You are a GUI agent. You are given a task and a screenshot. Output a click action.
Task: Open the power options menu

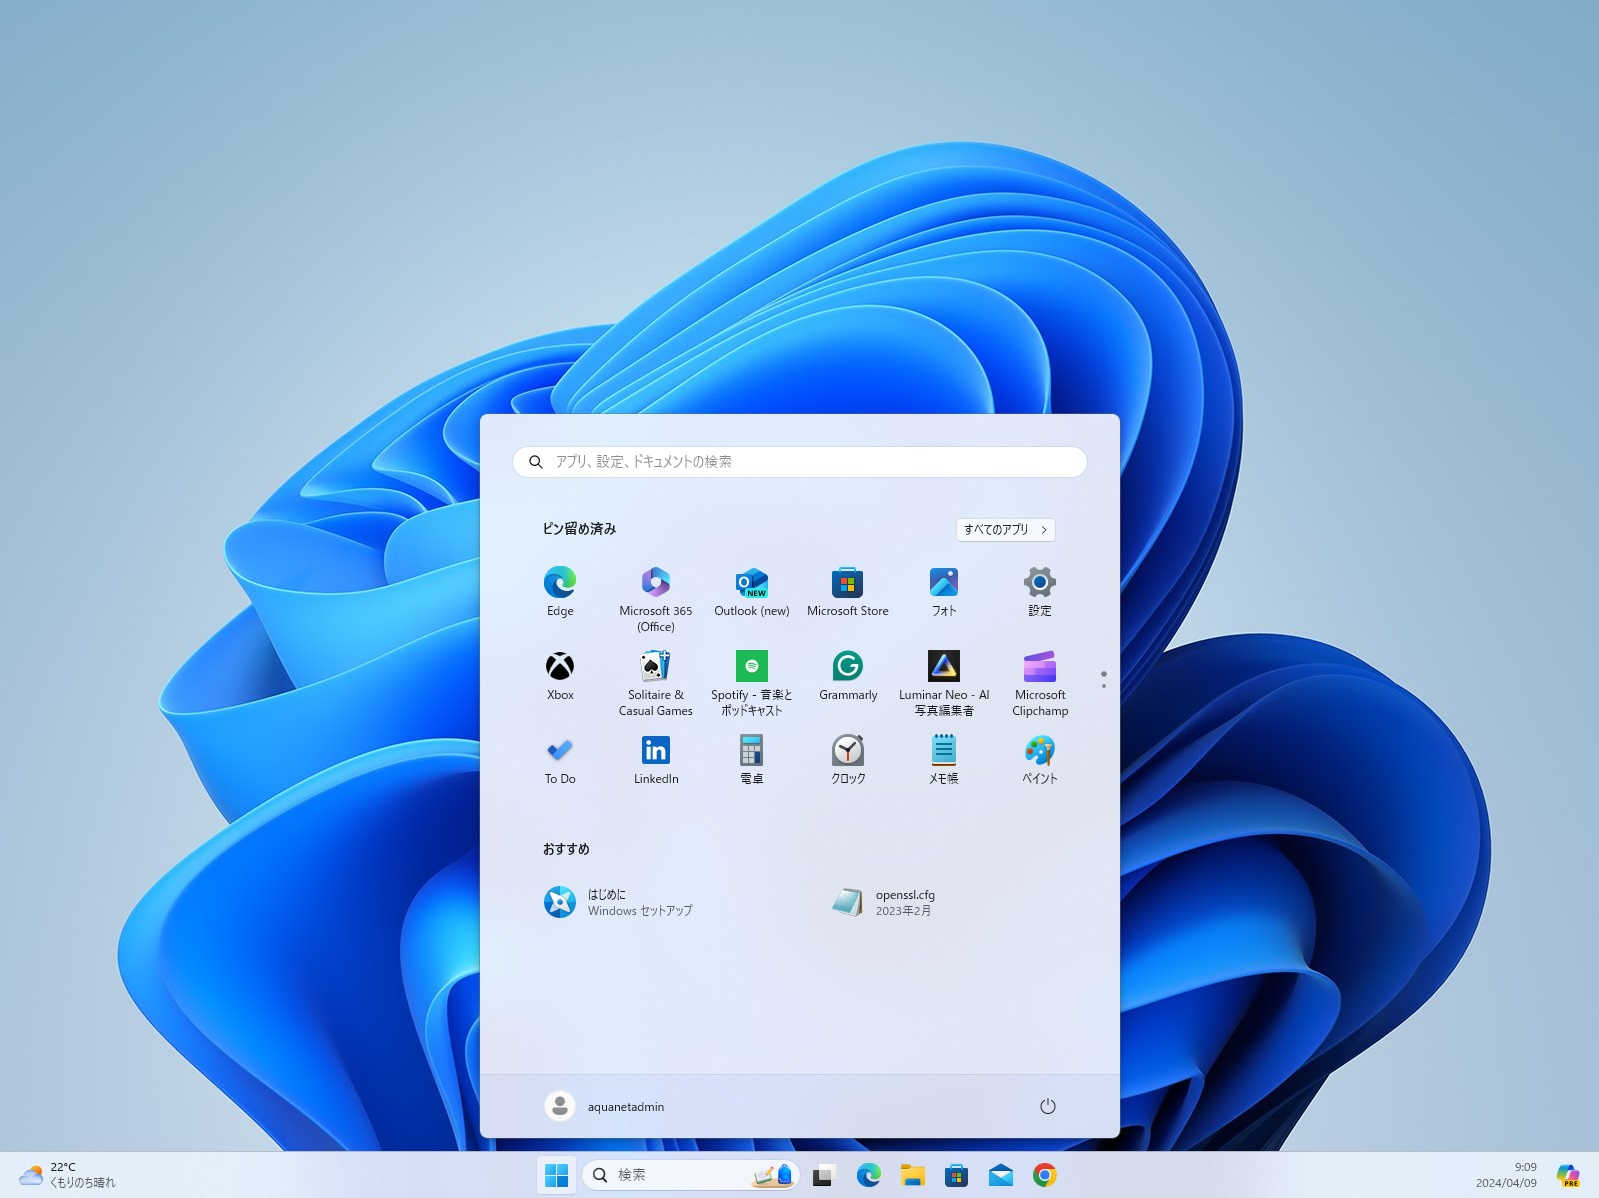coord(1047,1106)
